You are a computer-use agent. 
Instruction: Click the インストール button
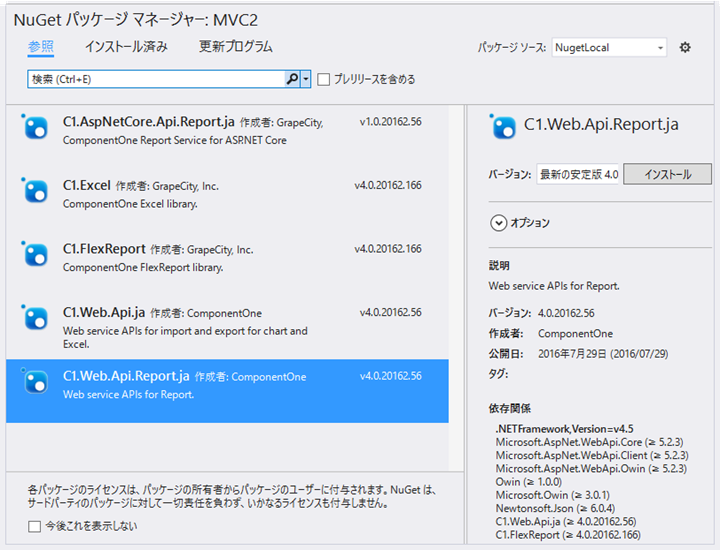[x=667, y=174]
